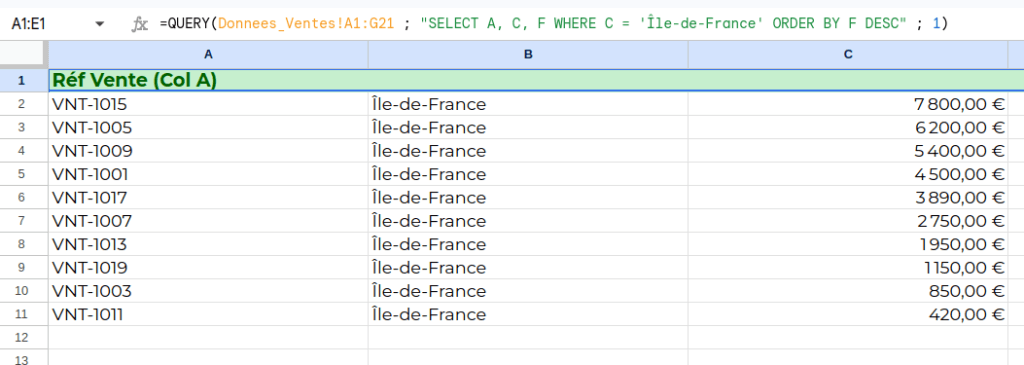Click the amount 5 400,00 €
This screenshot has width=1024, height=365.
tap(959, 151)
